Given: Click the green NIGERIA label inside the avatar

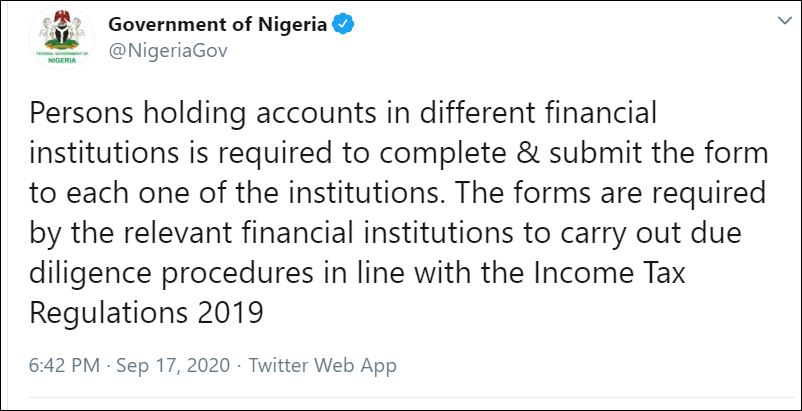Looking at the screenshot, I should [x=62, y=60].
